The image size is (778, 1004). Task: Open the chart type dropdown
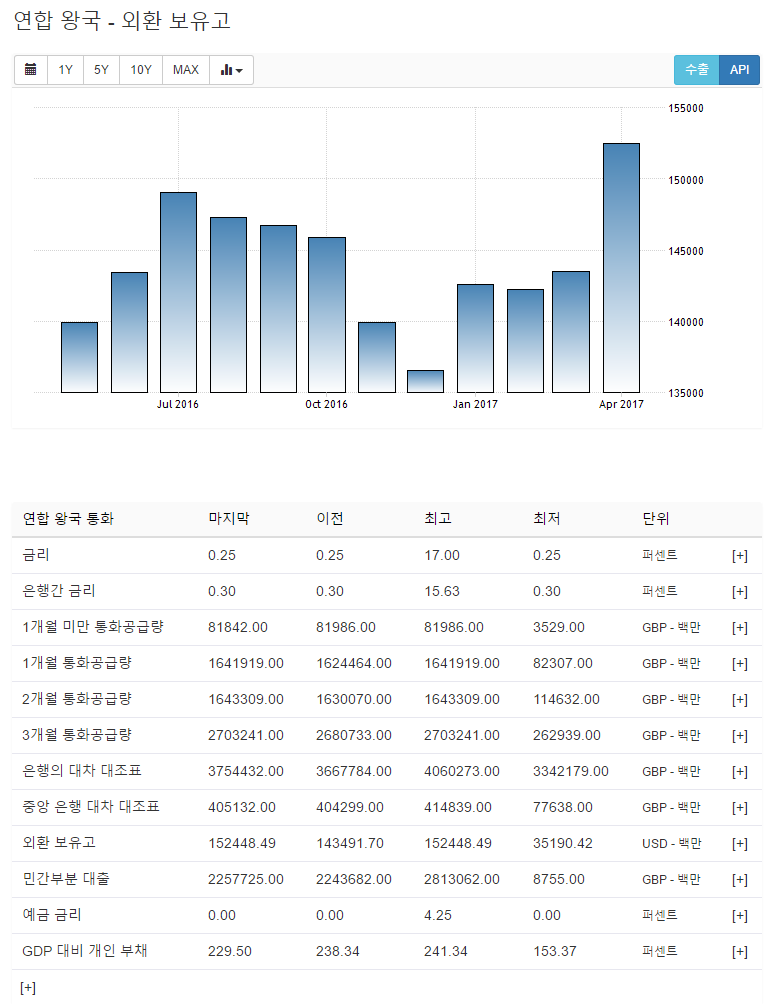point(231,70)
